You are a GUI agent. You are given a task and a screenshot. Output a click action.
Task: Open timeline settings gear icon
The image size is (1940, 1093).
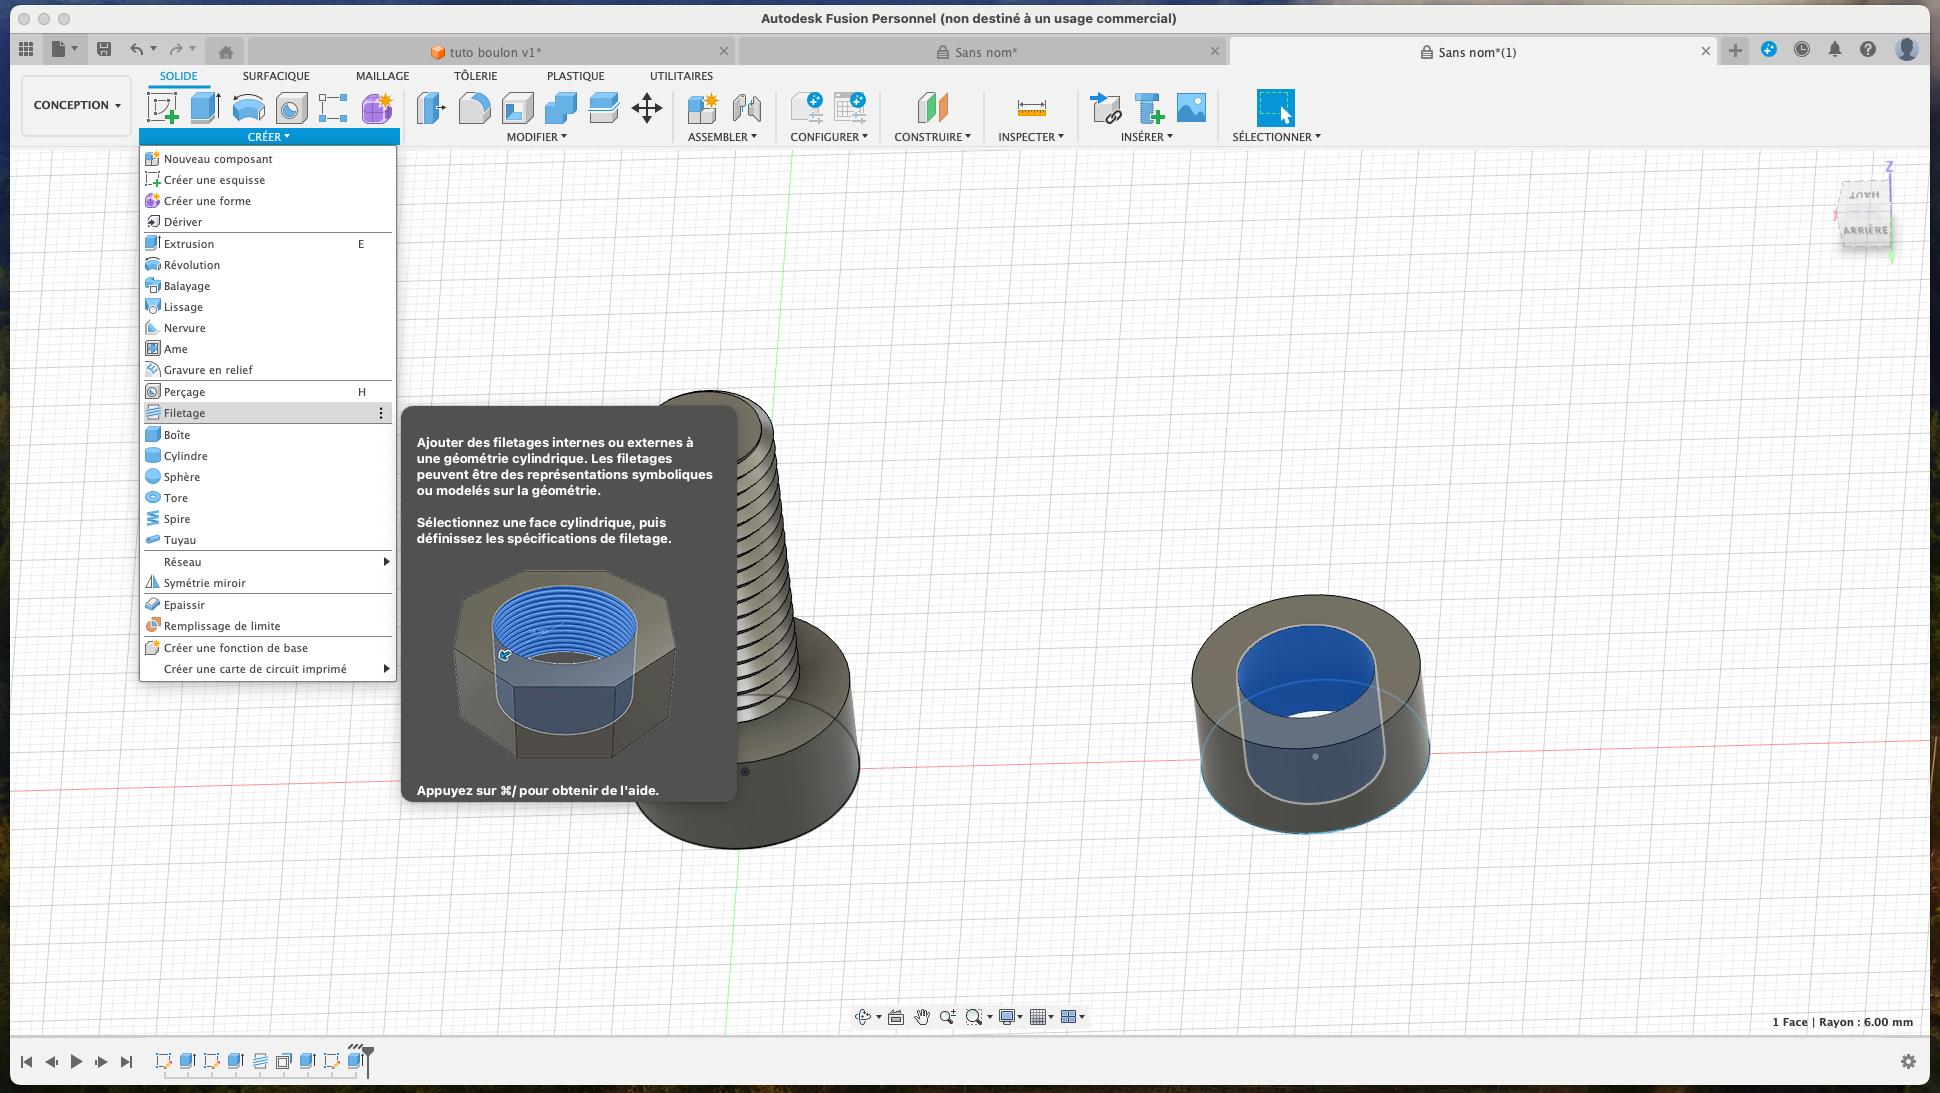coord(1908,1061)
